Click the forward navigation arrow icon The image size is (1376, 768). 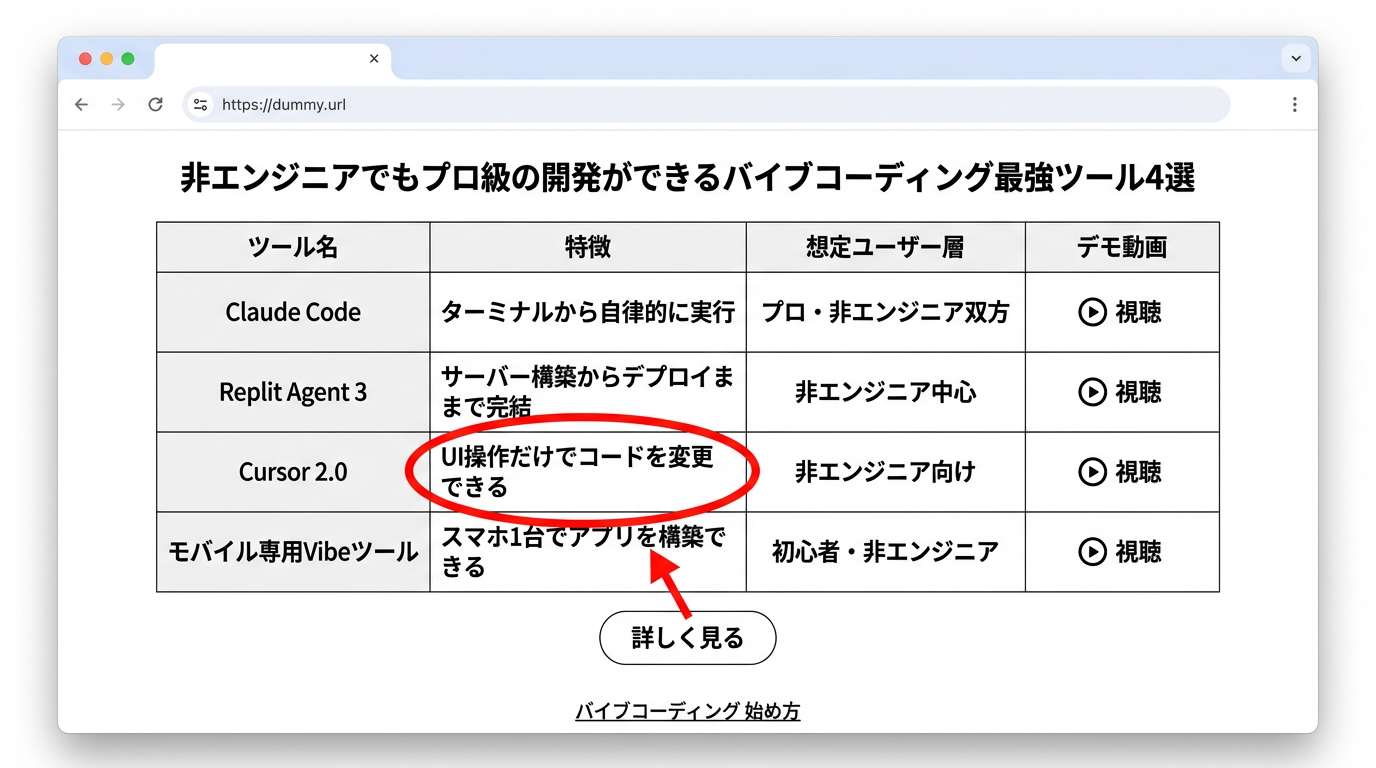tap(118, 104)
